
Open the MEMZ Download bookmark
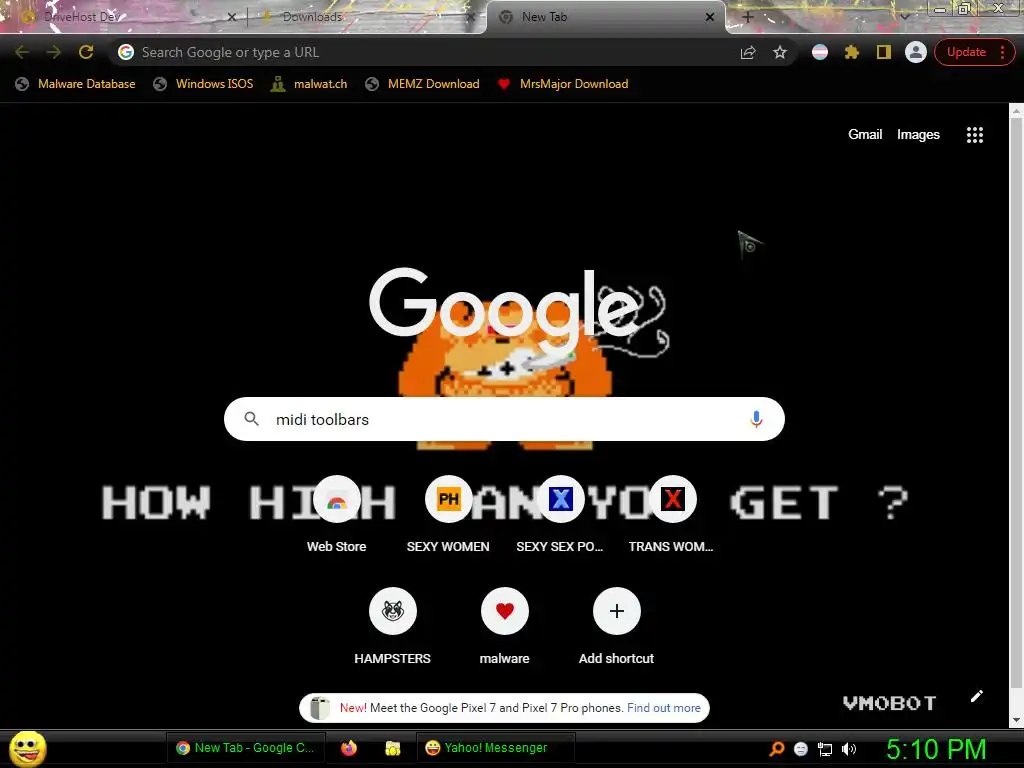[x=423, y=84]
